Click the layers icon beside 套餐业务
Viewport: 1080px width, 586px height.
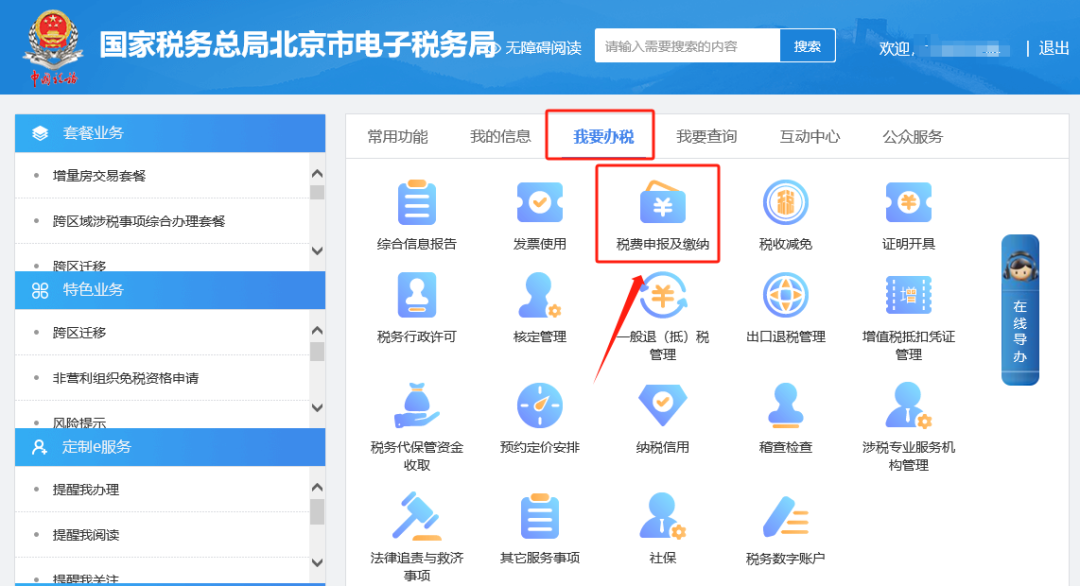(40, 133)
